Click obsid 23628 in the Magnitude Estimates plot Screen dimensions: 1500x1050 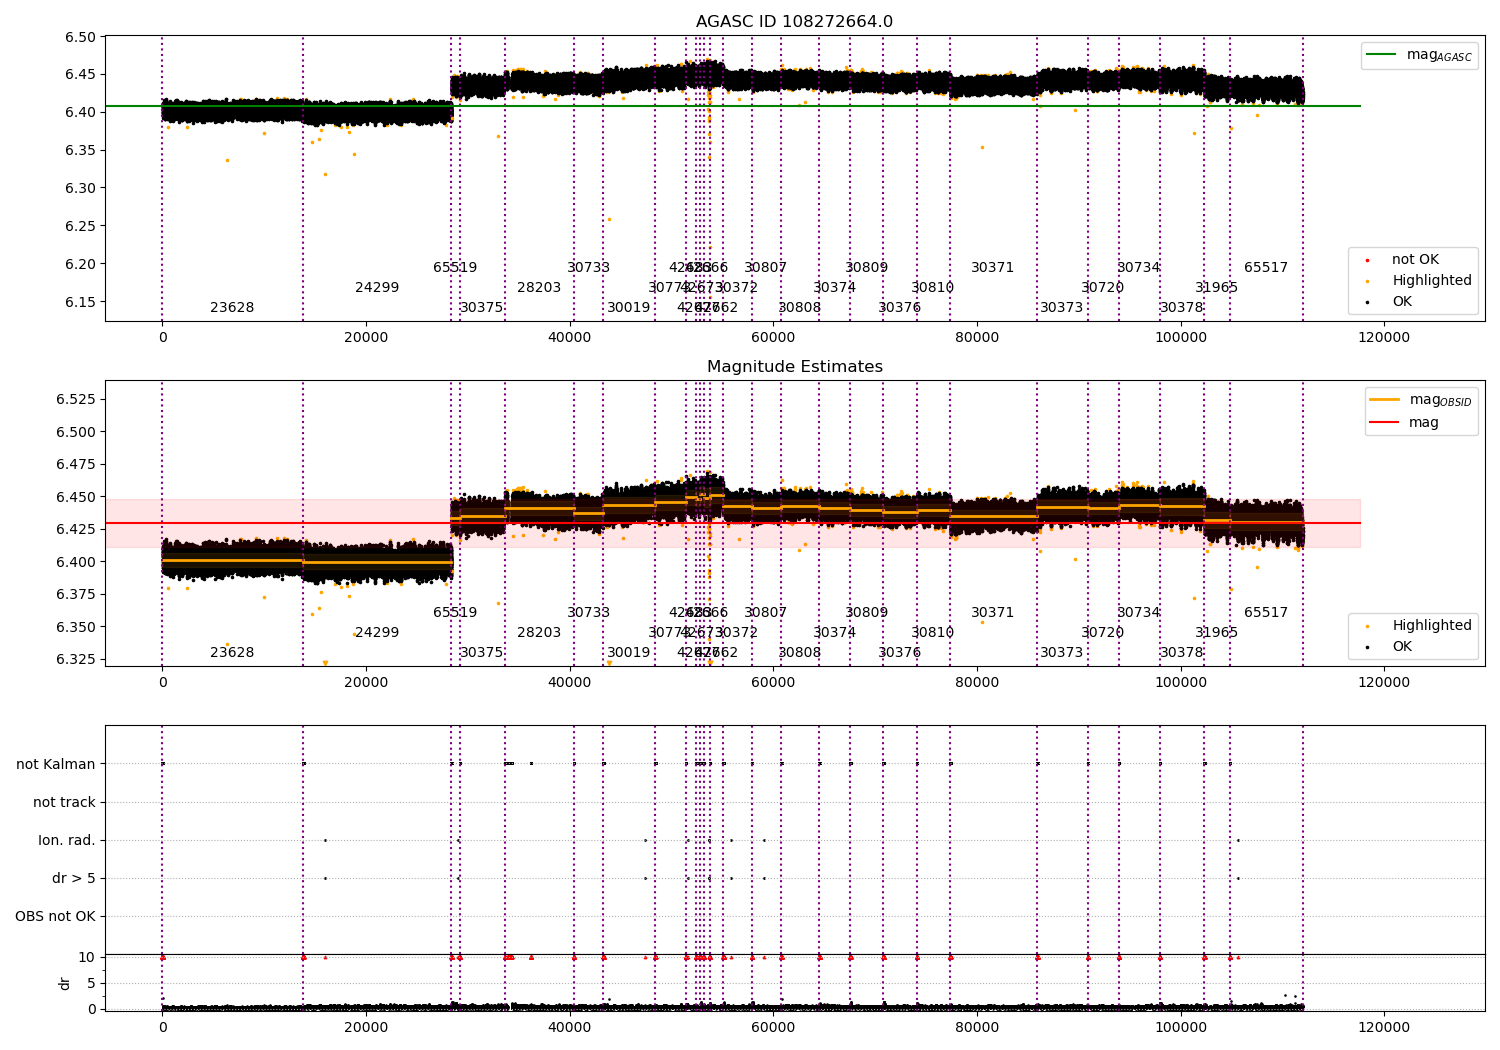coord(232,653)
